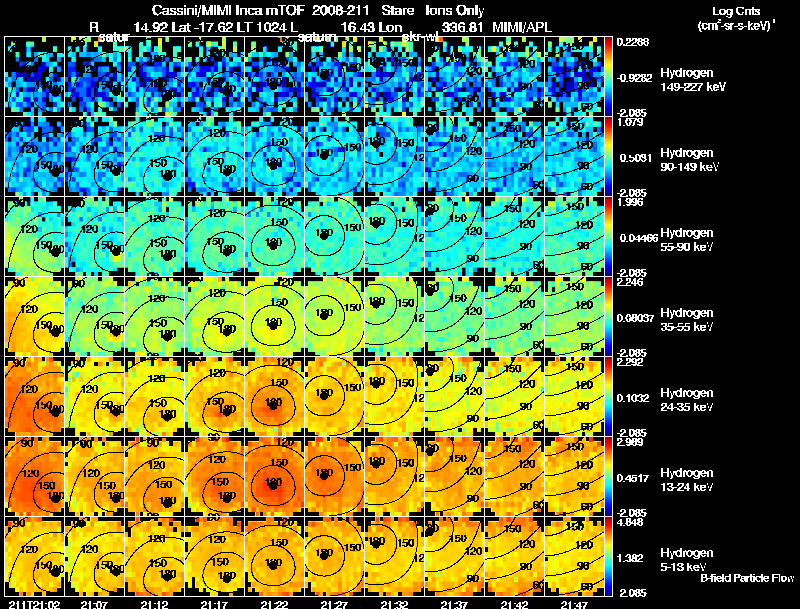Image resolution: width=800 pixels, height=609 pixels.
Task: Click the 21:07 time axis label
Action: pyautogui.click(x=94, y=604)
